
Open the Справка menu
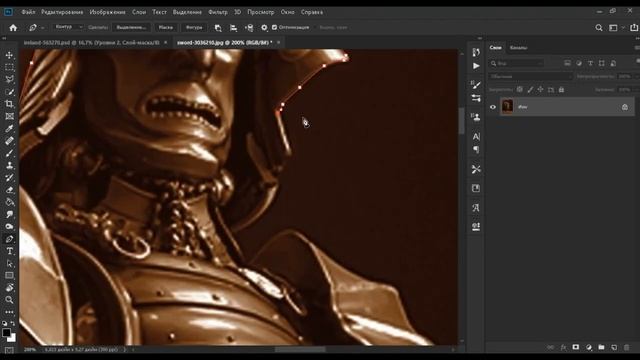coord(312,12)
